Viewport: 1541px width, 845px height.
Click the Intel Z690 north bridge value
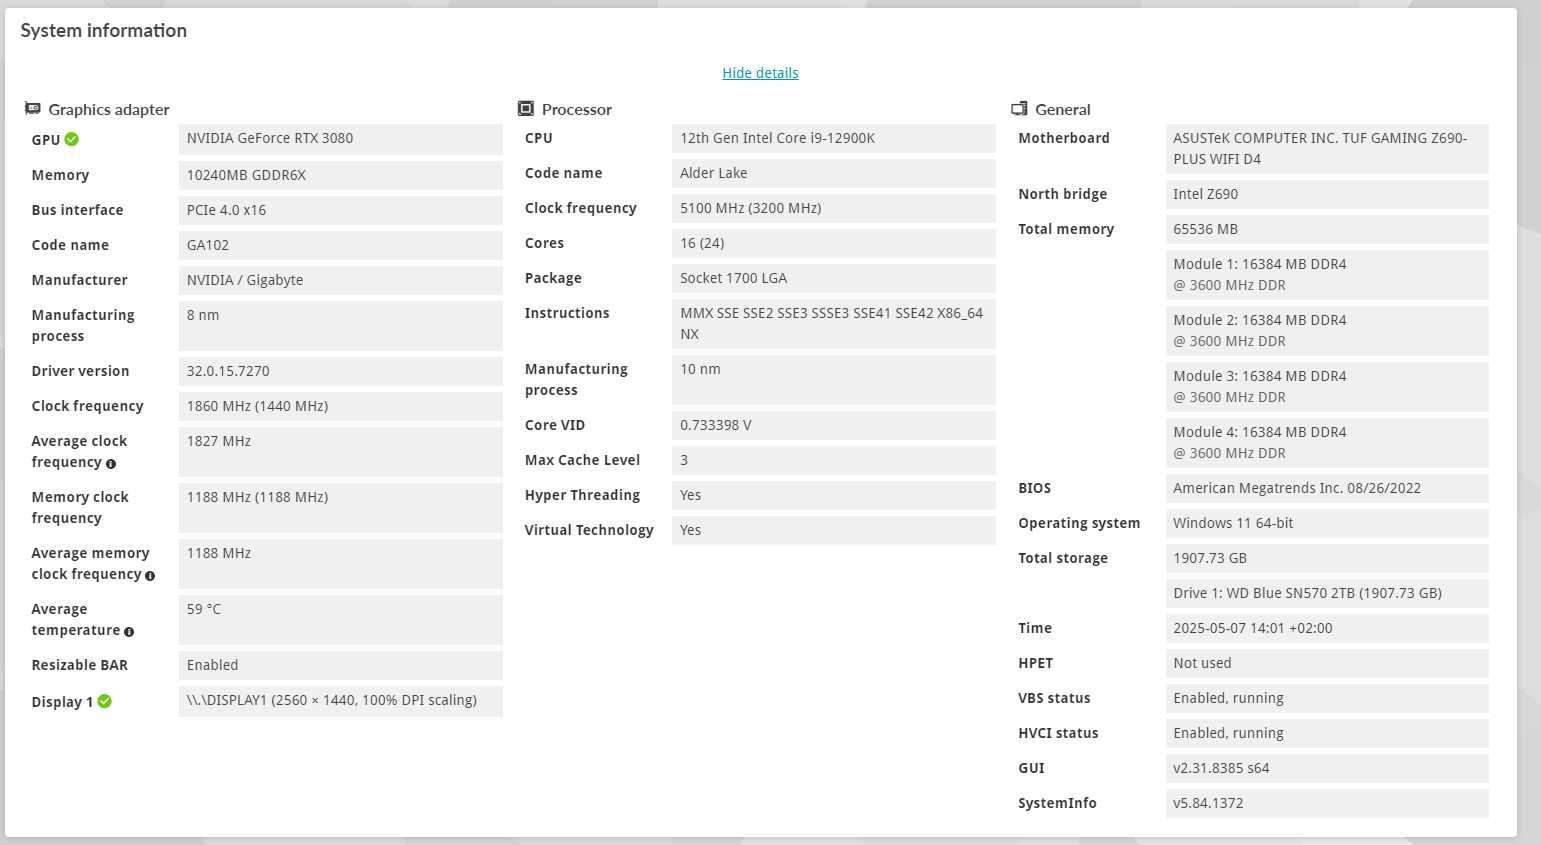click(1327, 194)
